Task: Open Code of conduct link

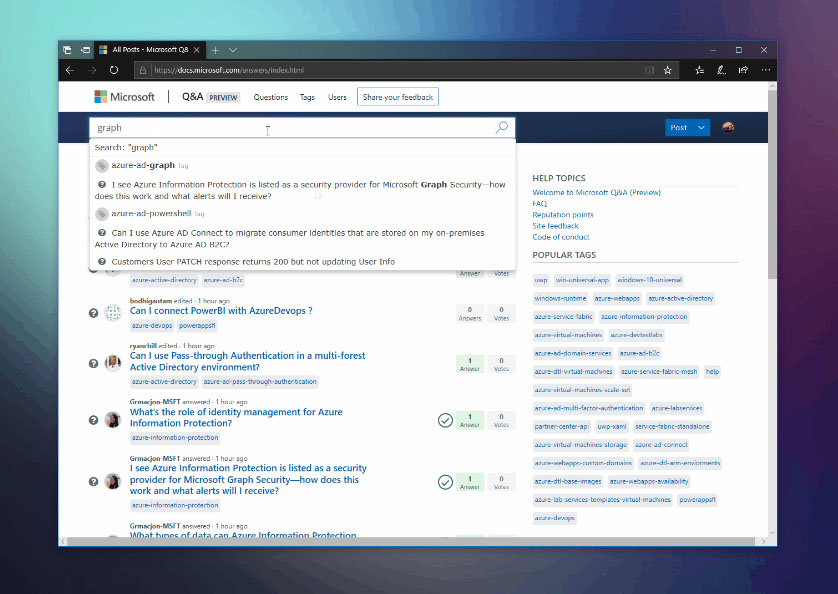Action: [561, 237]
